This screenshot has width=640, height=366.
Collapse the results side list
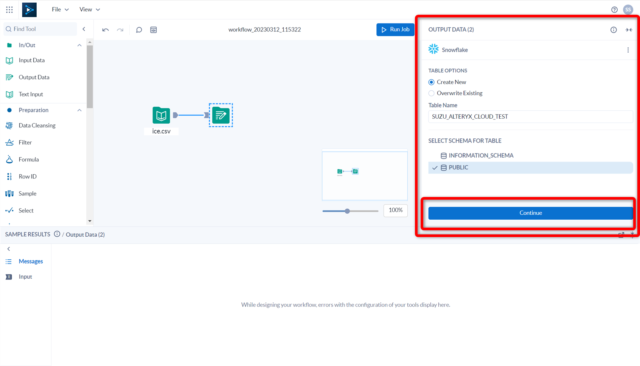pos(9,249)
